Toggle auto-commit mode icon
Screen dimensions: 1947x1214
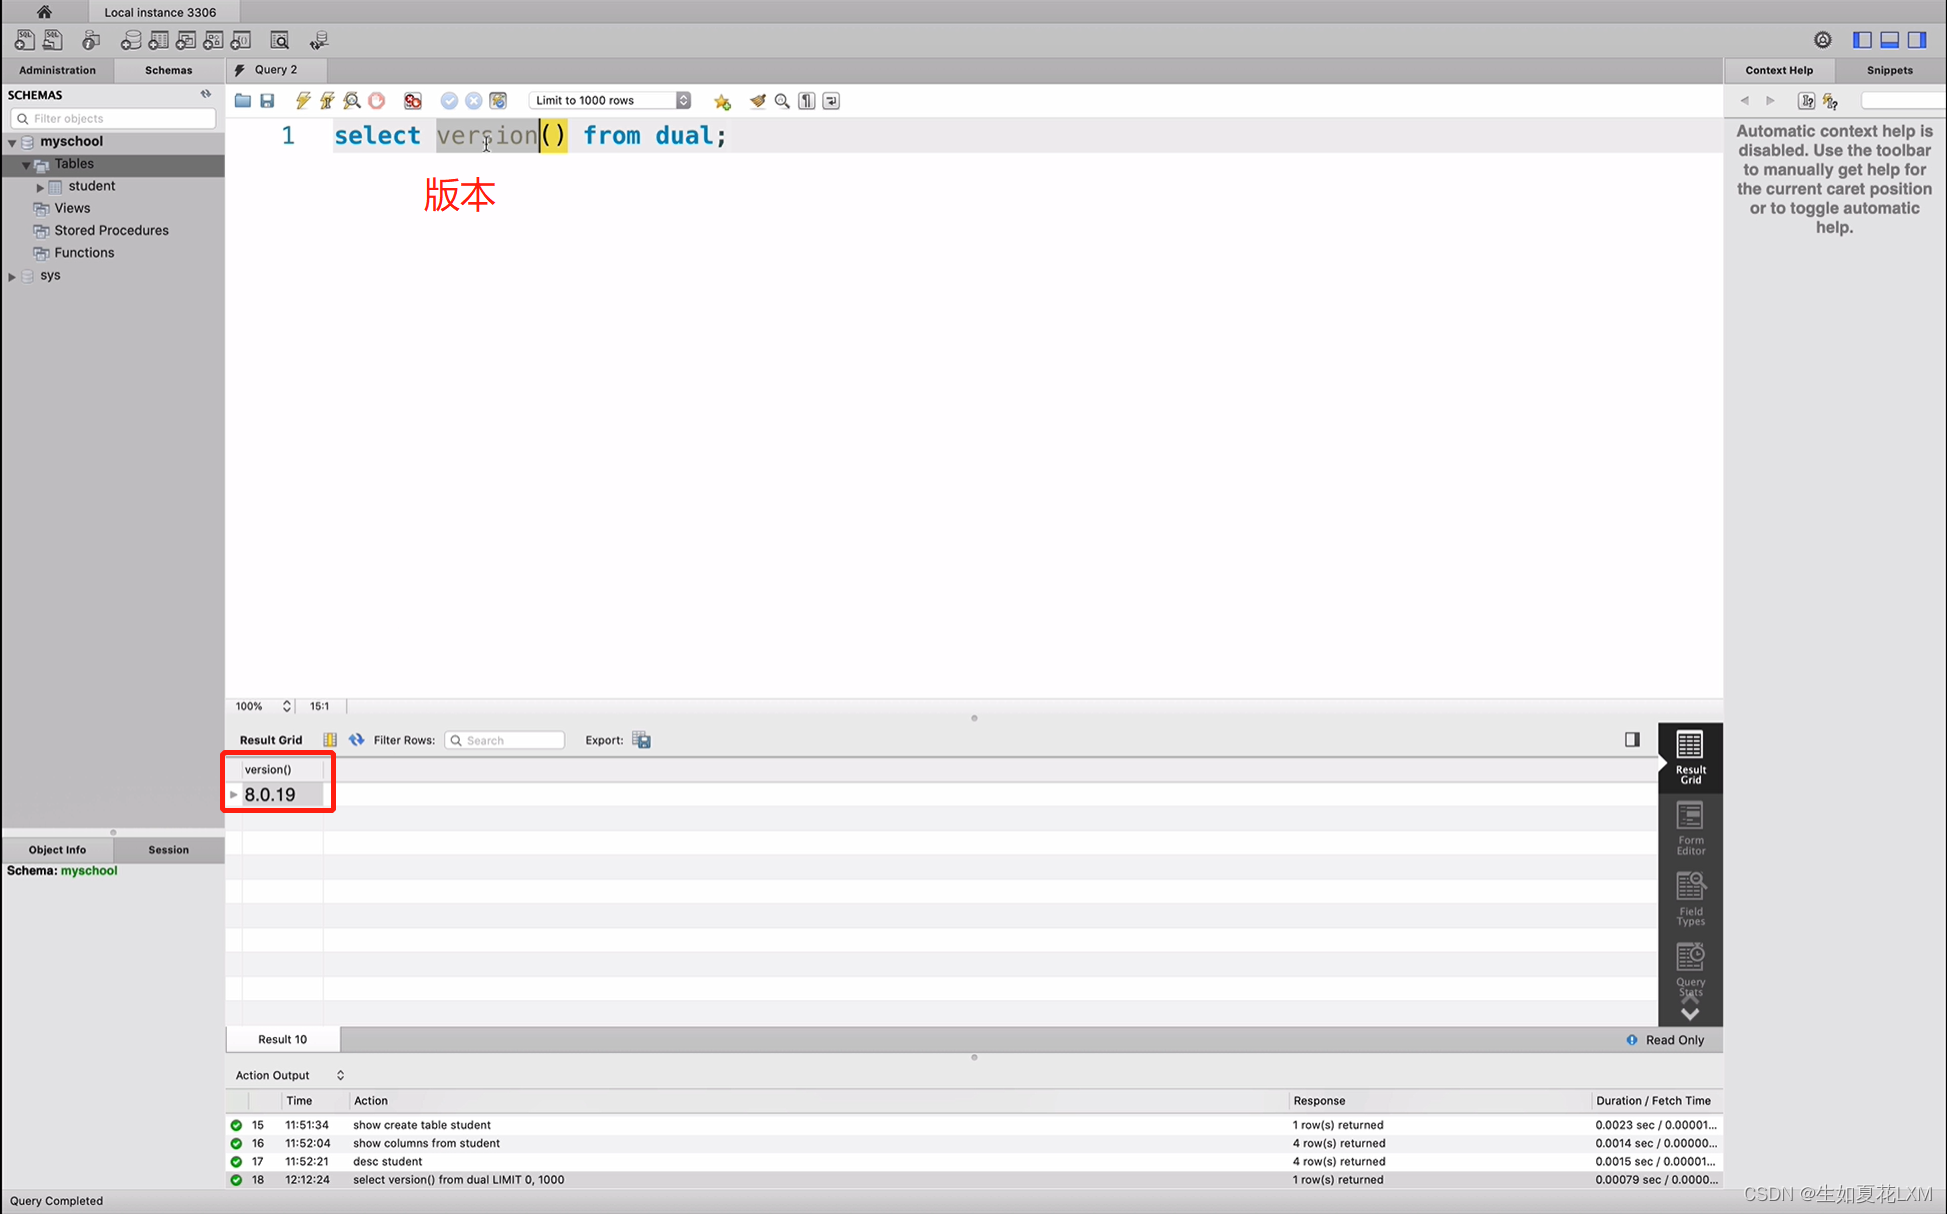pyautogui.click(x=498, y=100)
